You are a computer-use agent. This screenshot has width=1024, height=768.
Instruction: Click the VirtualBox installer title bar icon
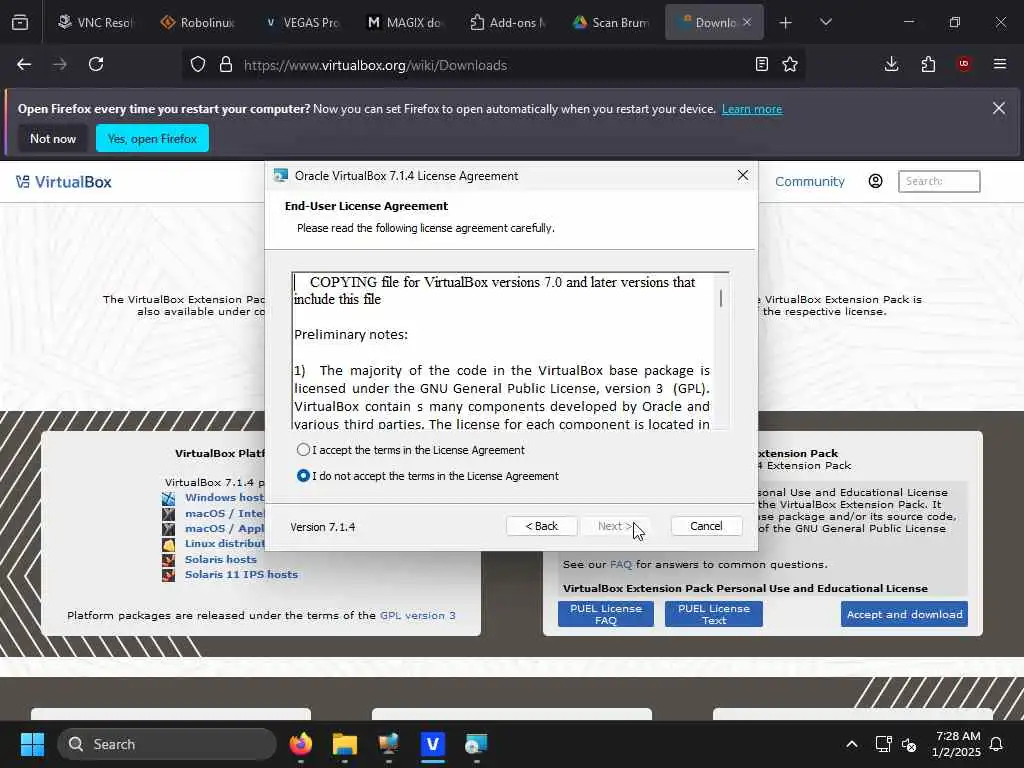281,176
